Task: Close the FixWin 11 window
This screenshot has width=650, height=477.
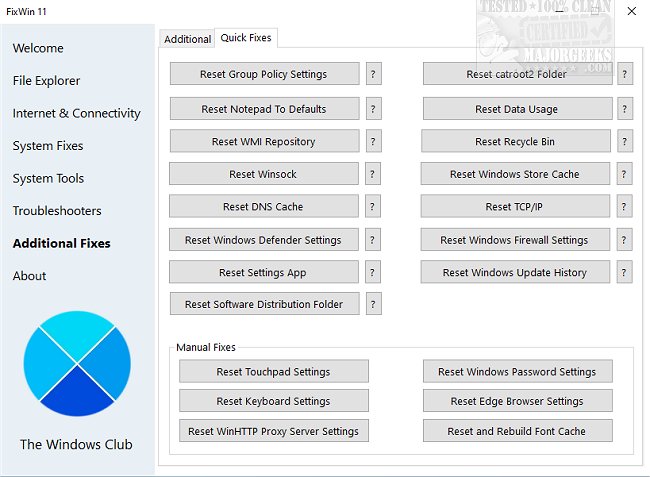Action: (x=632, y=11)
